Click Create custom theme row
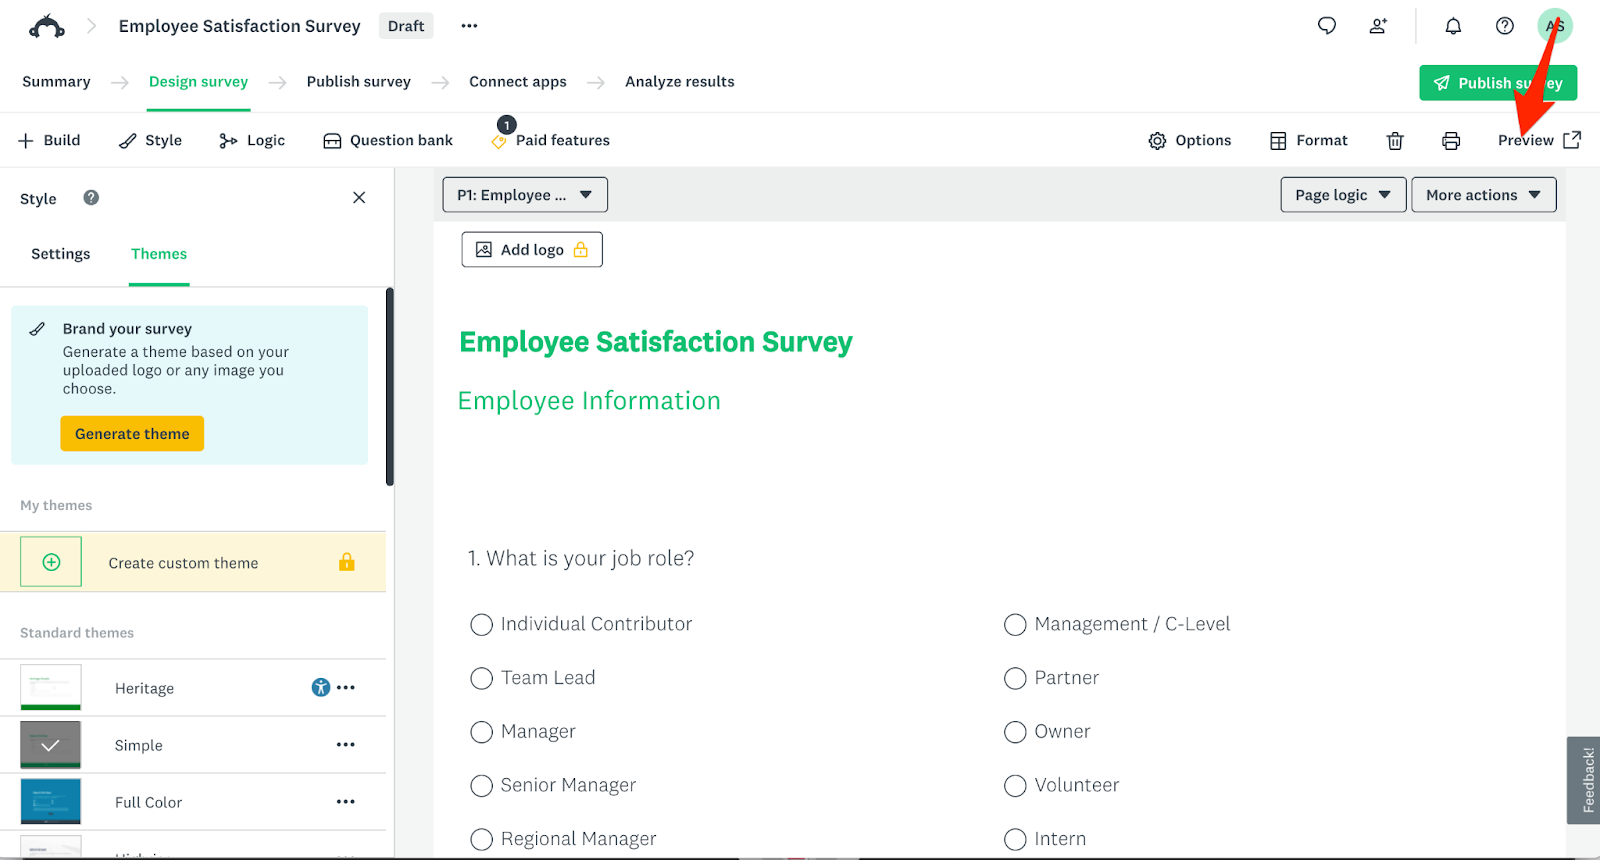This screenshot has height=860, width=1600. [x=193, y=562]
